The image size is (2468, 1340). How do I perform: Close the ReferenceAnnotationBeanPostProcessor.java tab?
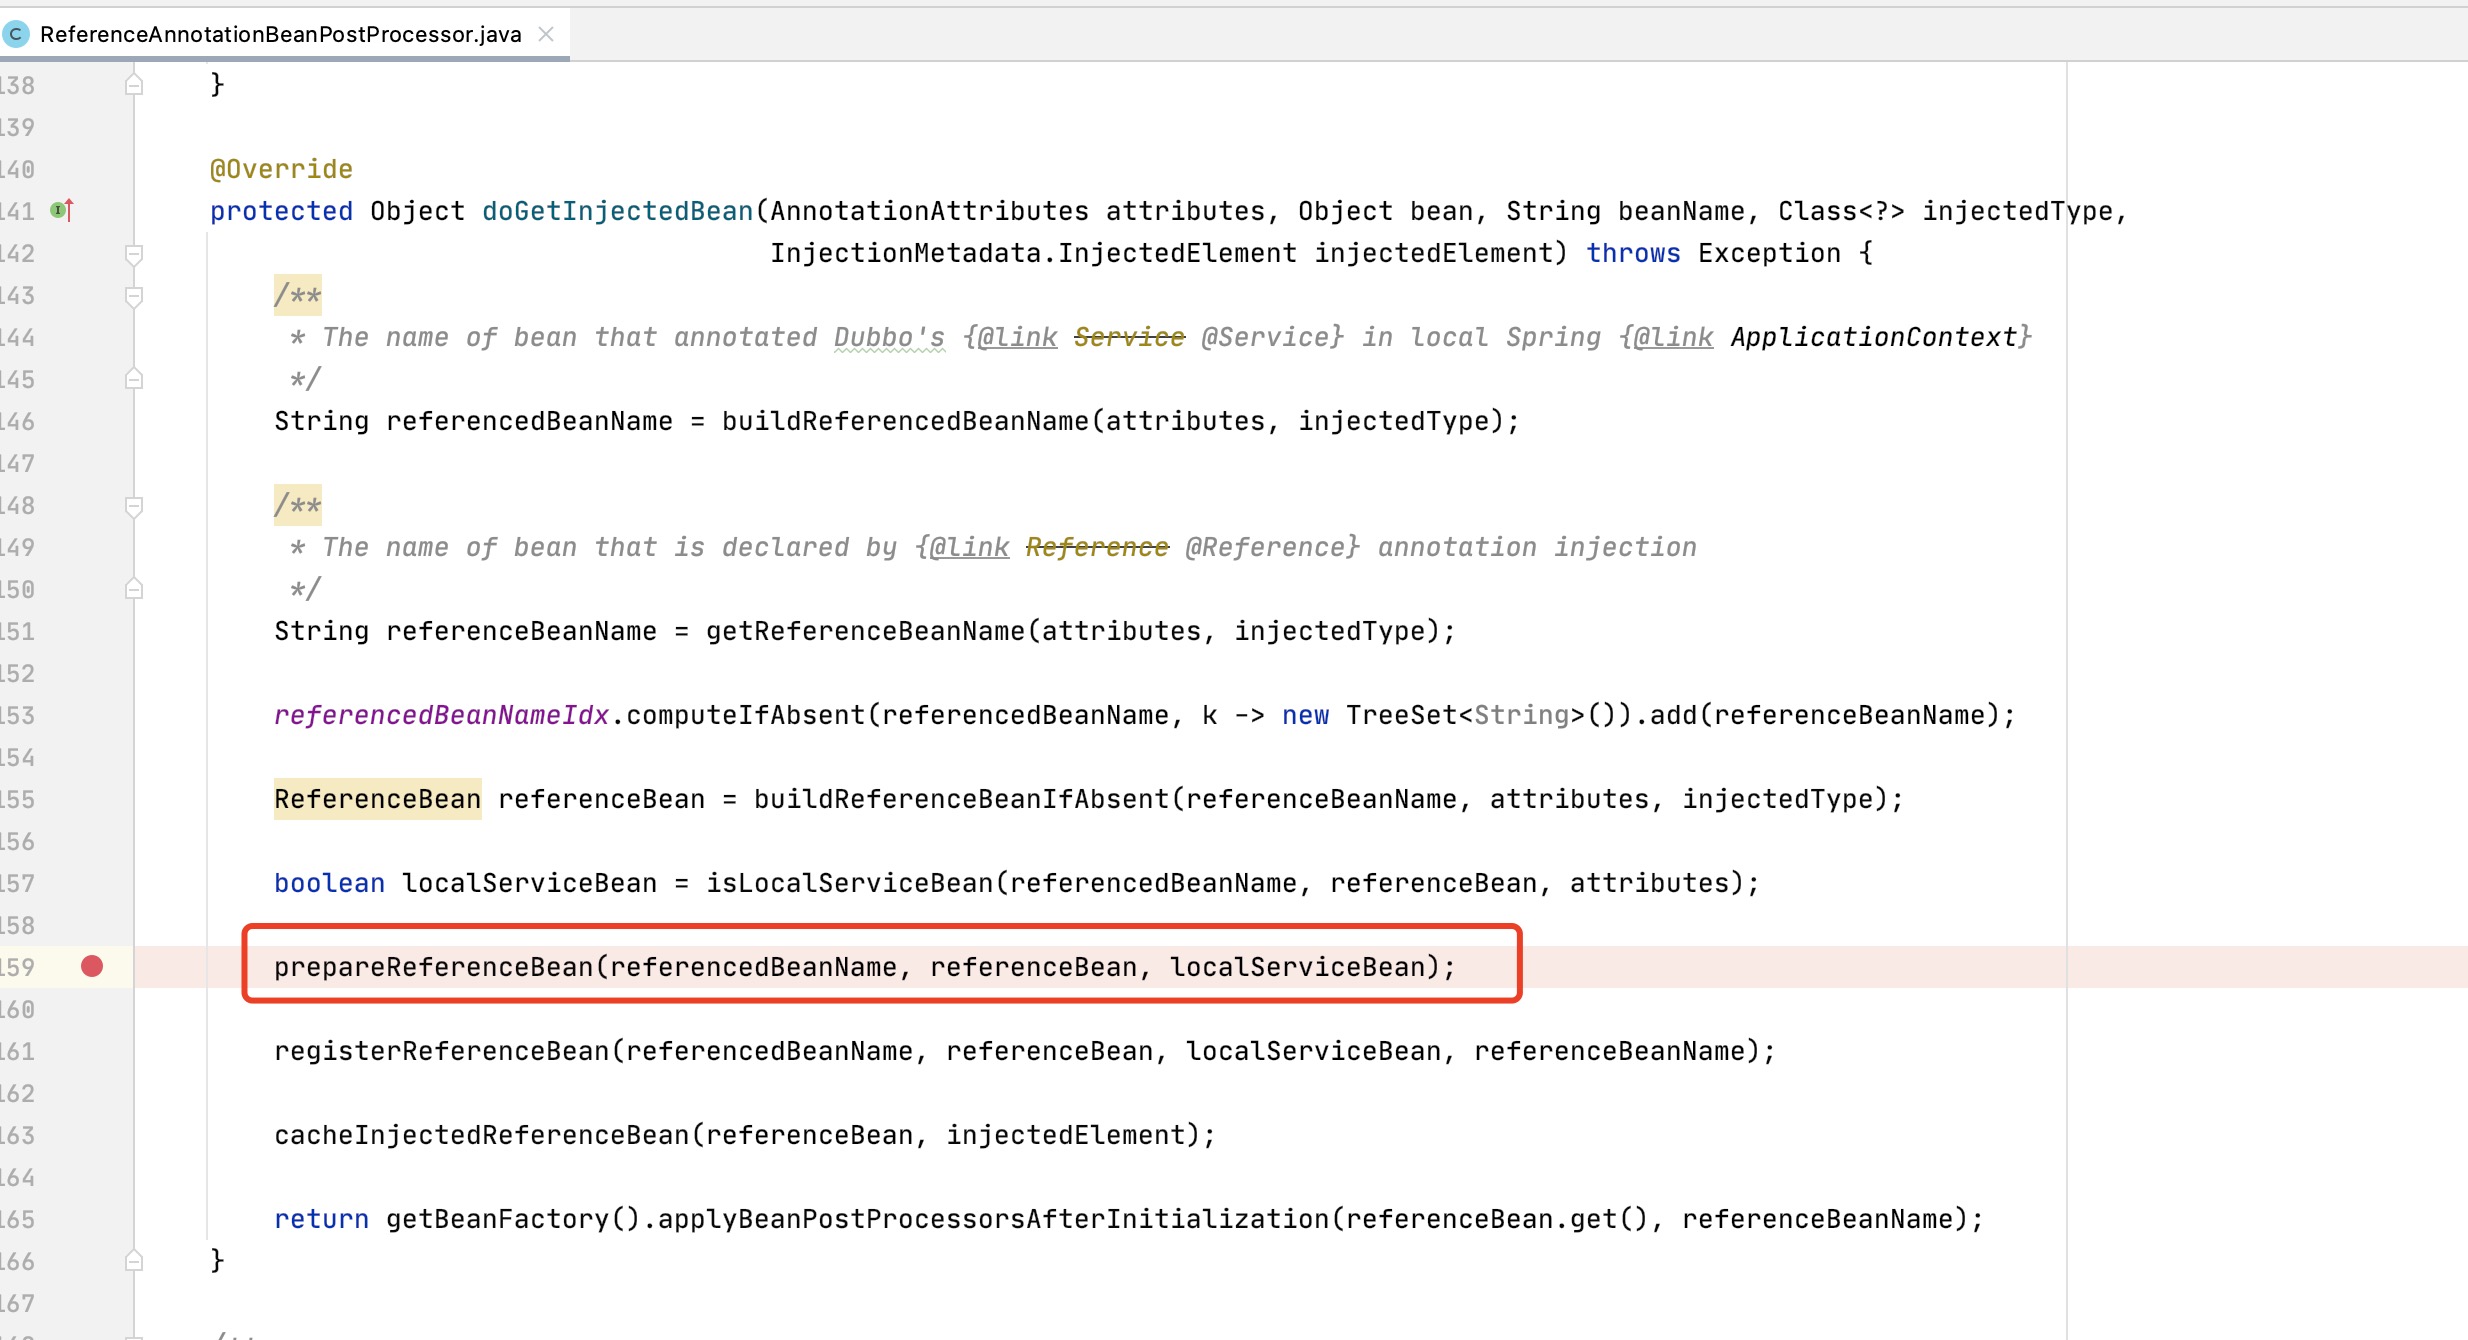pyautogui.click(x=546, y=34)
